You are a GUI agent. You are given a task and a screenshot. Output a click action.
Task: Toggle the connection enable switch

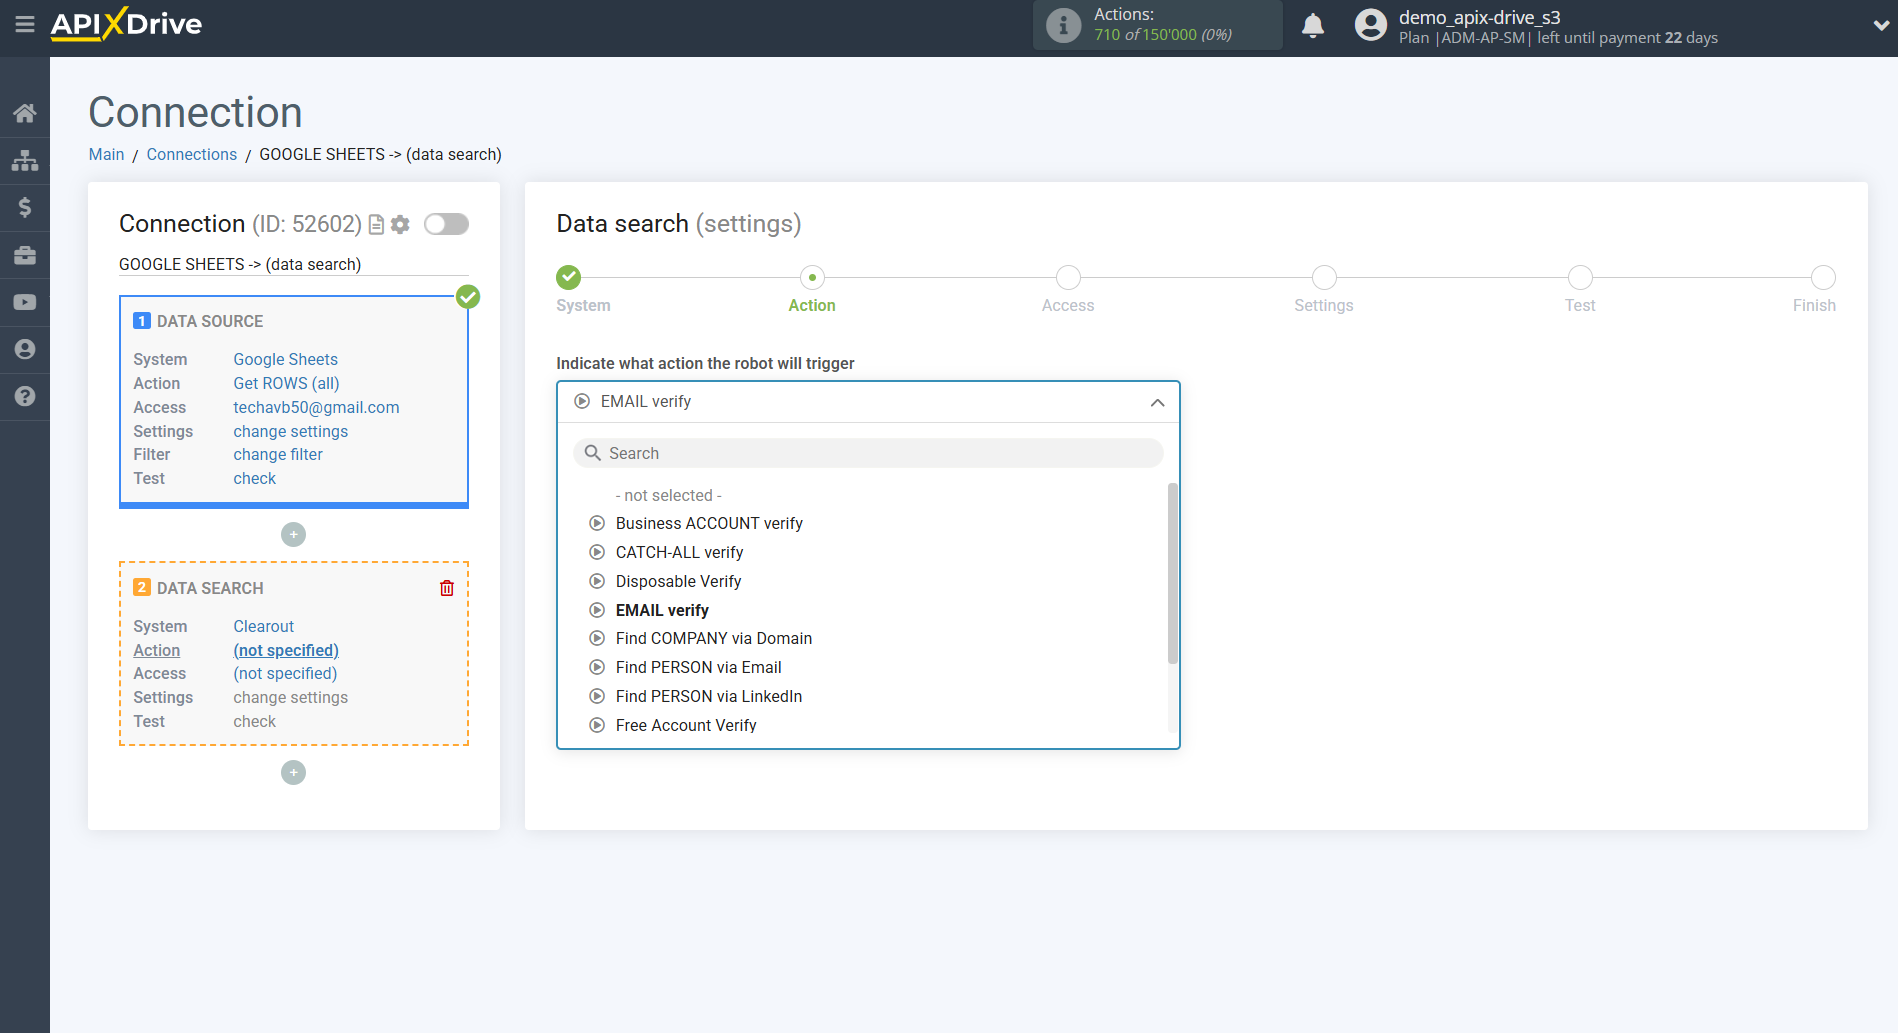coord(446,224)
